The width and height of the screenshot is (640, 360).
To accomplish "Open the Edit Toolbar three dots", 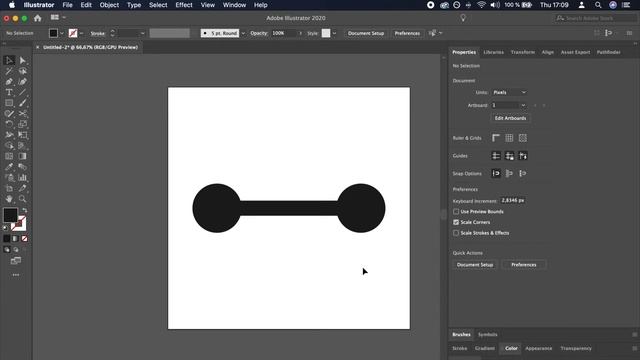I will (16, 275).
